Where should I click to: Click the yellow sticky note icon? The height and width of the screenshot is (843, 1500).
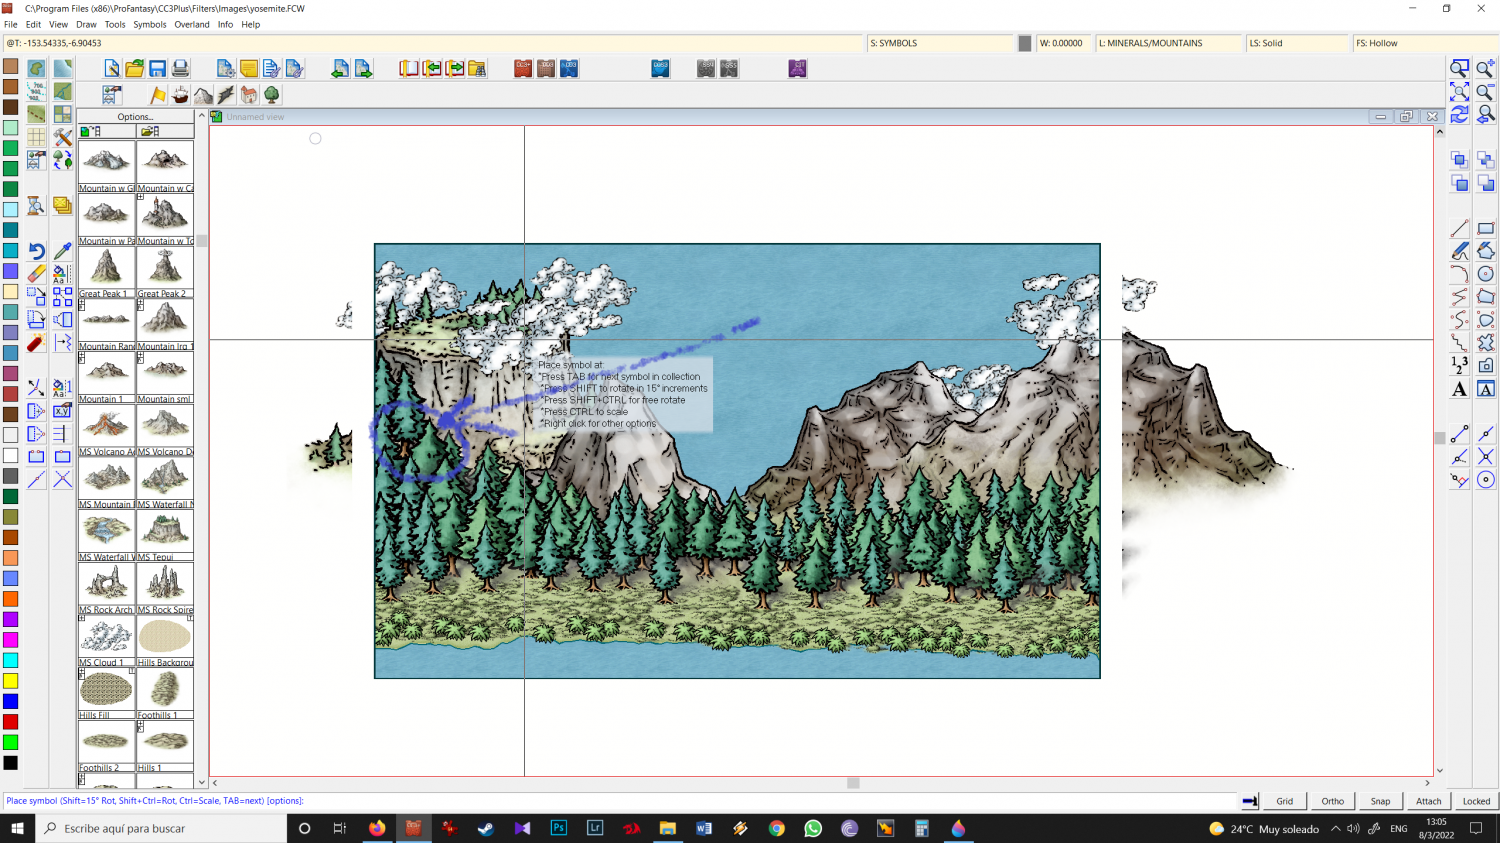point(249,68)
